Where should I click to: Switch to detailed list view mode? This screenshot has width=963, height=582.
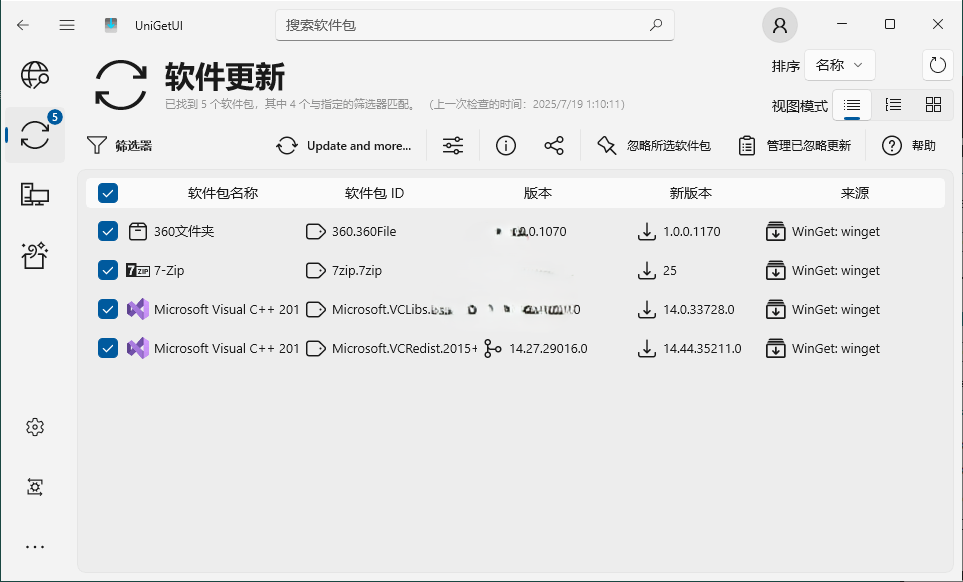click(x=893, y=105)
